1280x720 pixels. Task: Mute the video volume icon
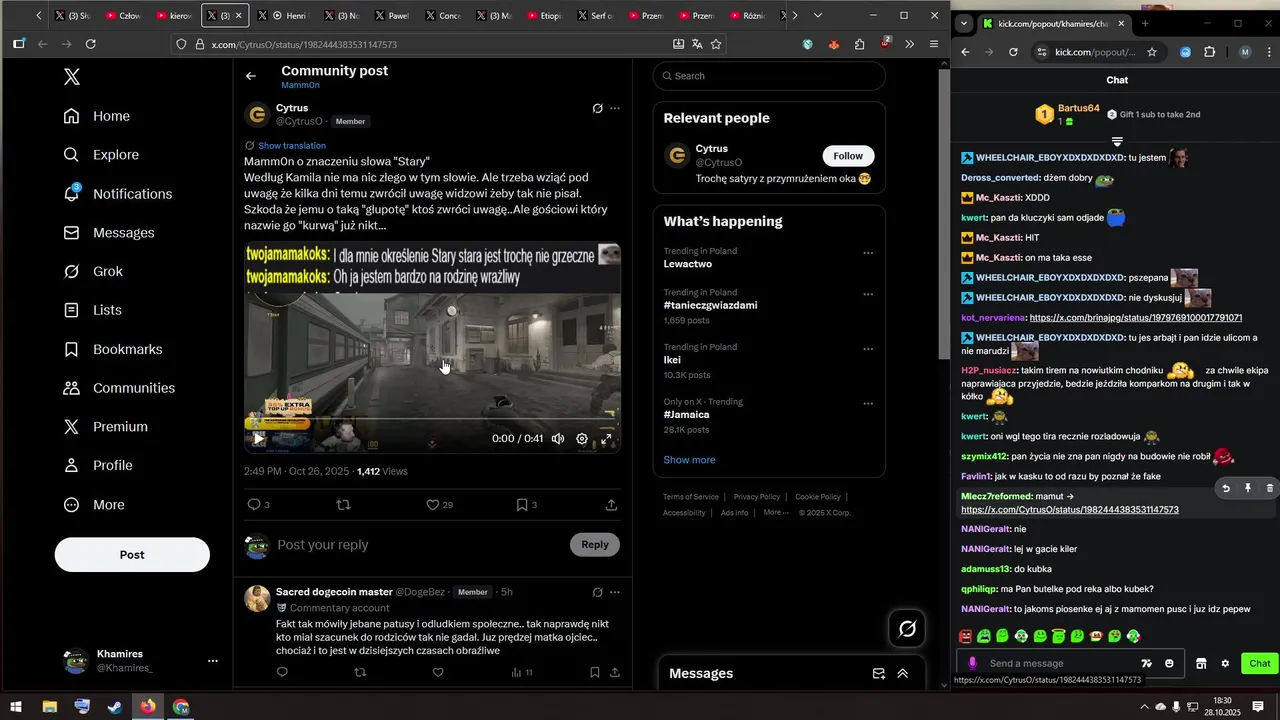(x=558, y=438)
